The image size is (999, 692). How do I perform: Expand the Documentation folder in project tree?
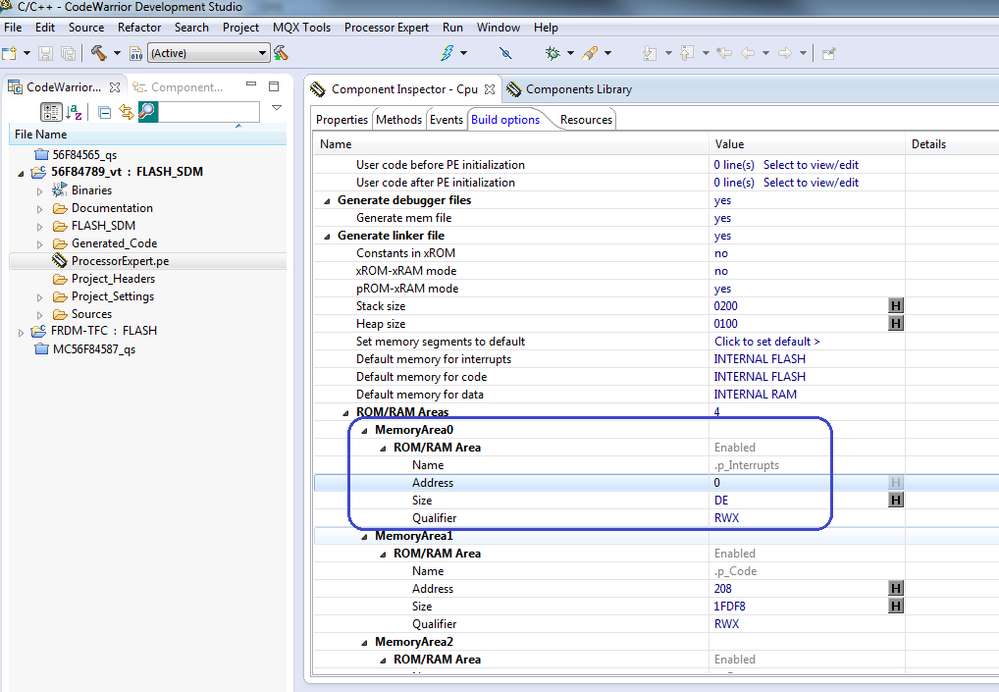pyautogui.click(x=40, y=209)
